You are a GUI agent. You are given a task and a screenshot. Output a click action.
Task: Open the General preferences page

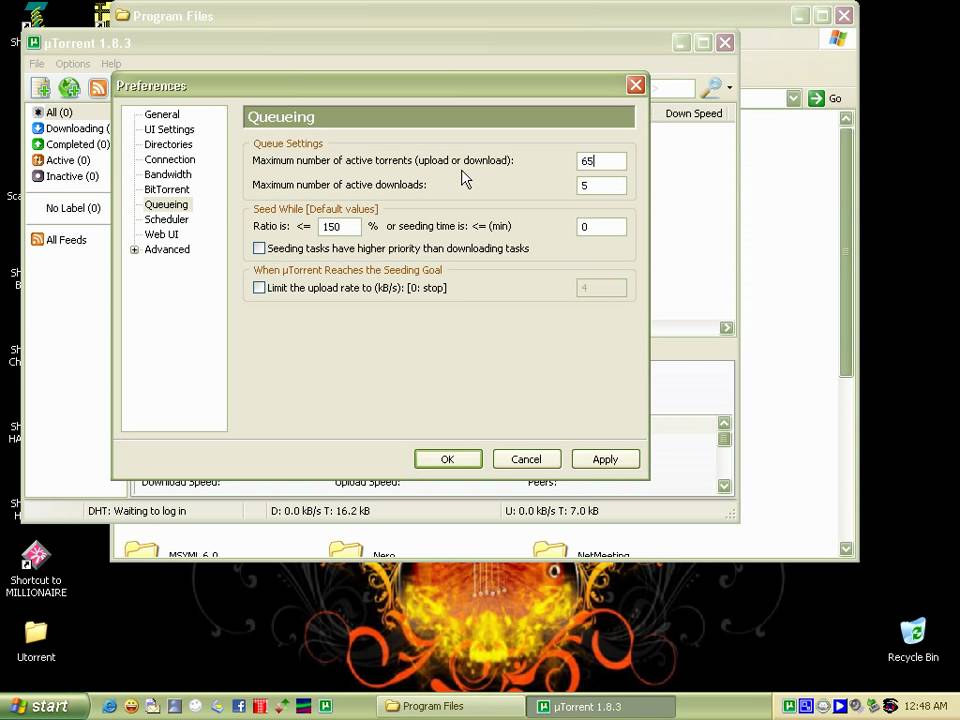coord(162,114)
